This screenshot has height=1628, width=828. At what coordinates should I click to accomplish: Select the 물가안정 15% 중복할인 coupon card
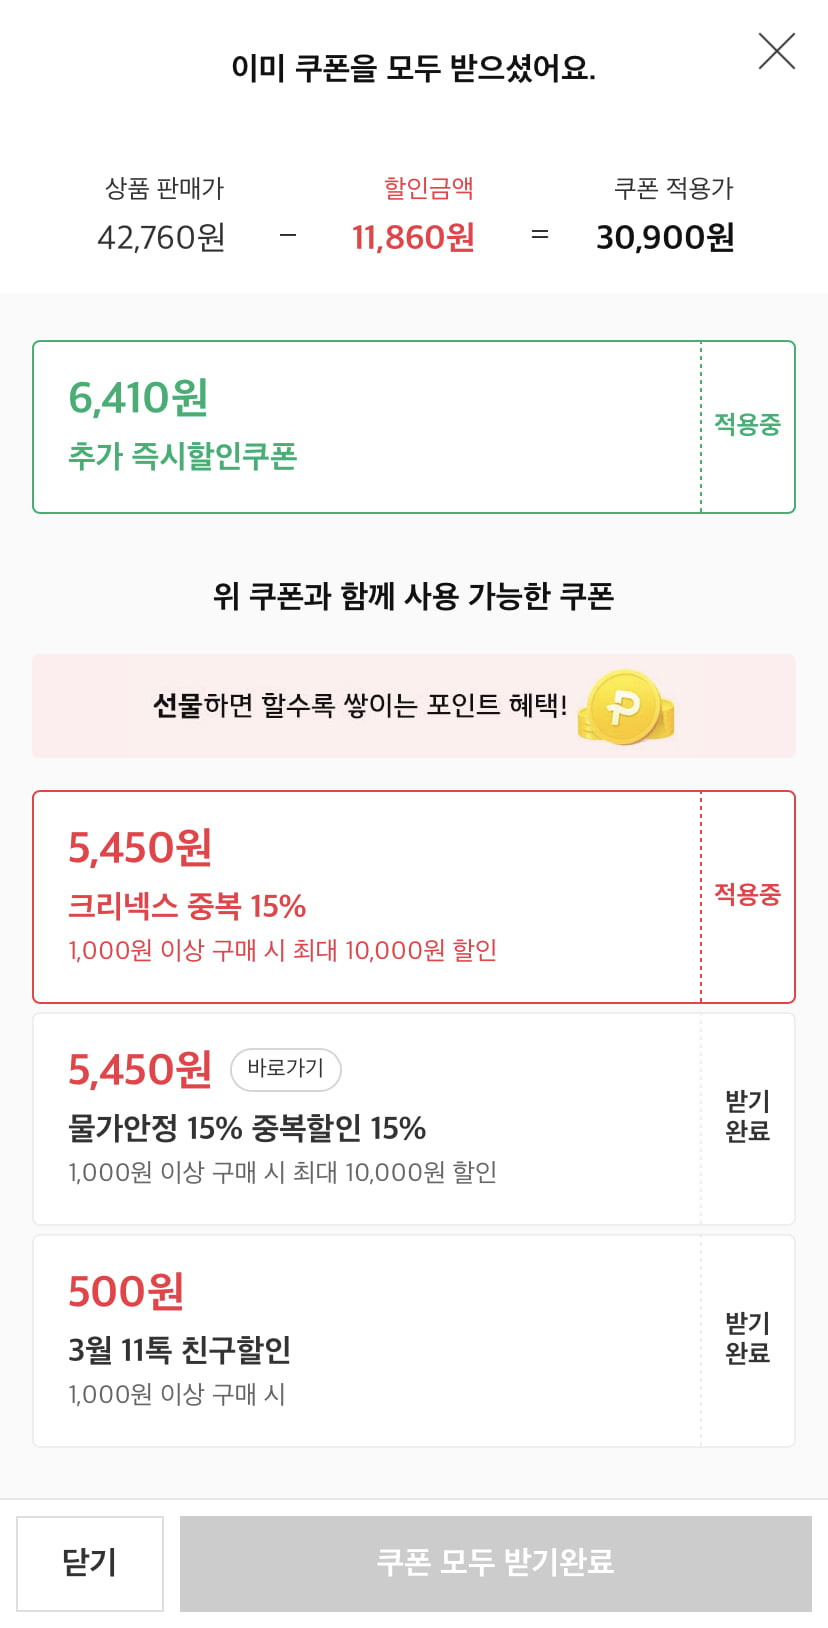click(x=414, y=1119)
